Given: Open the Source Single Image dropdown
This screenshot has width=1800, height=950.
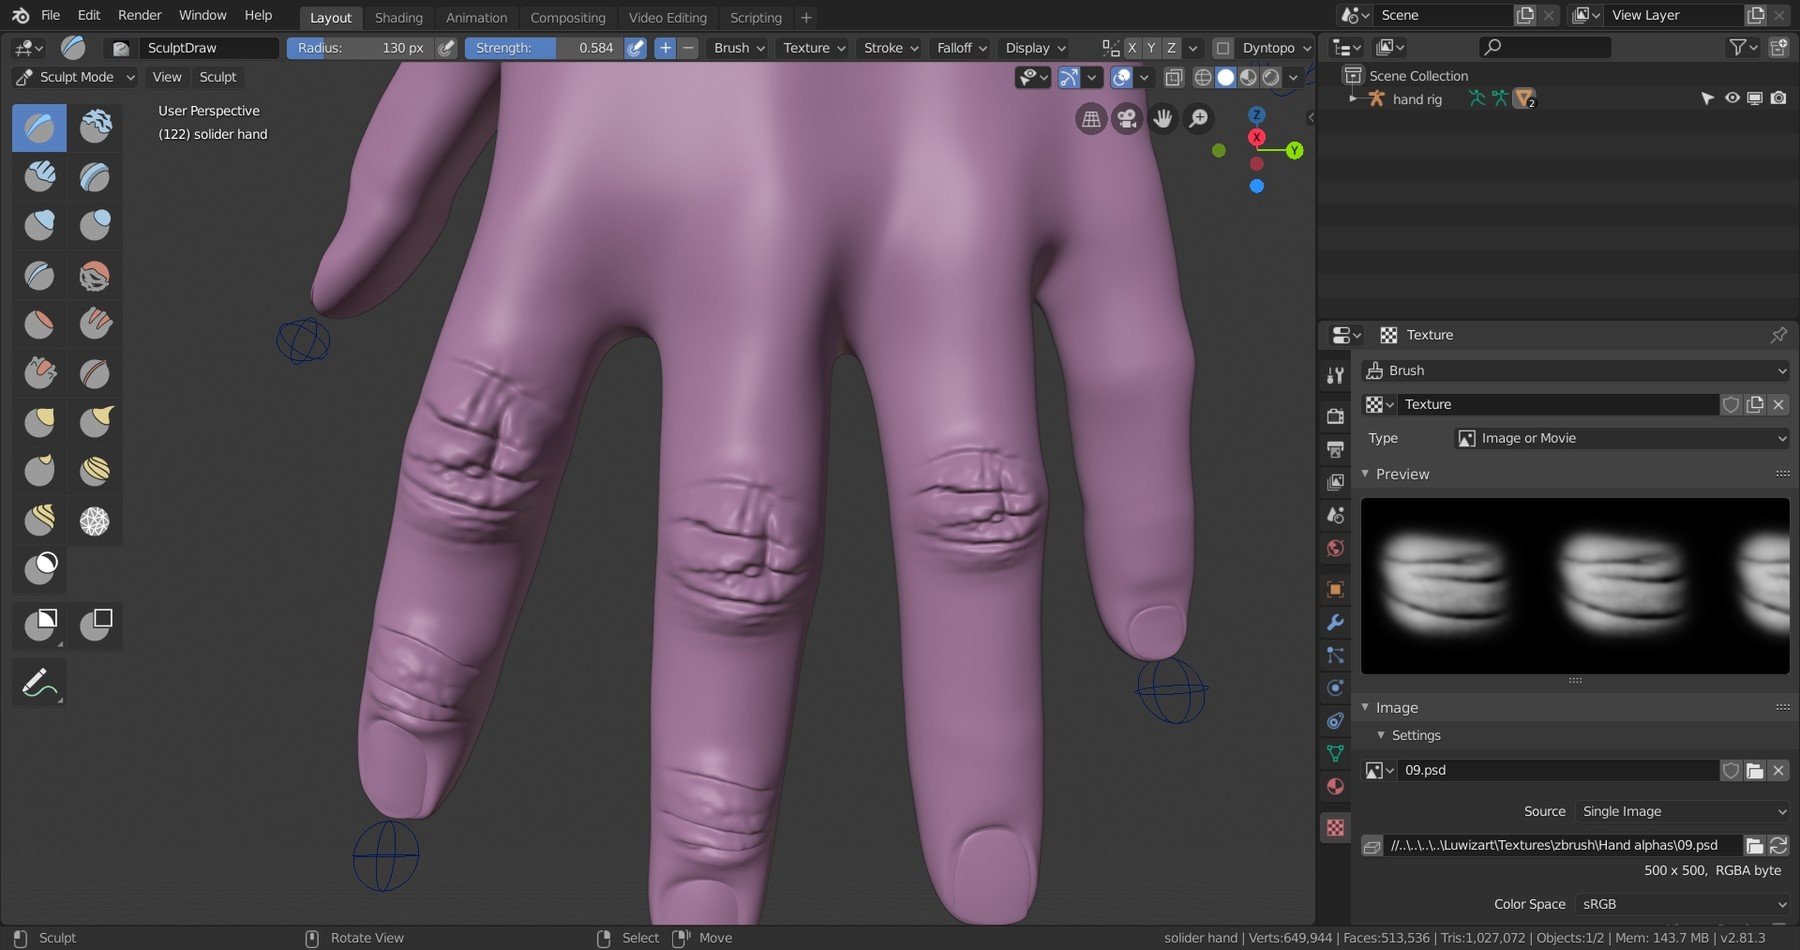Looking at the screenshot, I should tap(1682, 811).
